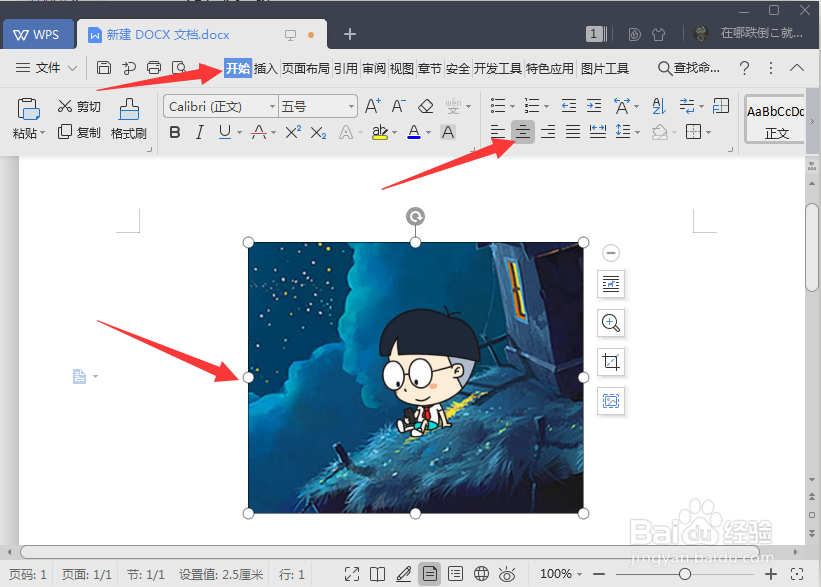821x587 pixels.
Task: Open 查找命令 search box
Action: 689,68
